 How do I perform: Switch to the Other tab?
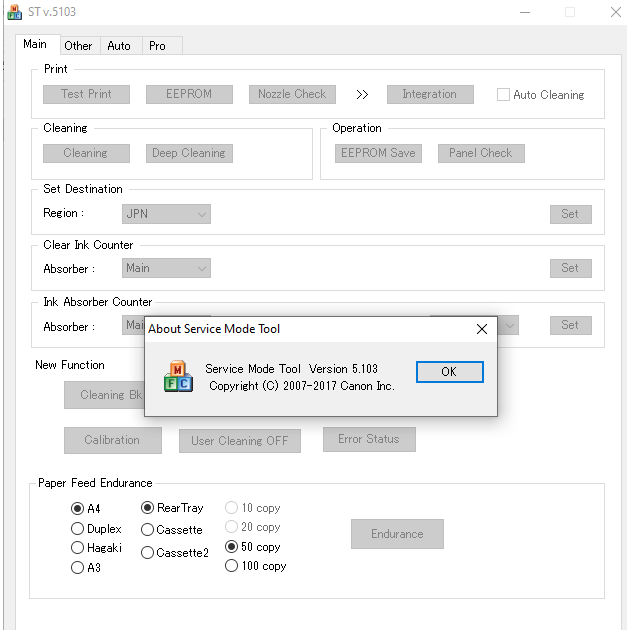tap(78, 46)
